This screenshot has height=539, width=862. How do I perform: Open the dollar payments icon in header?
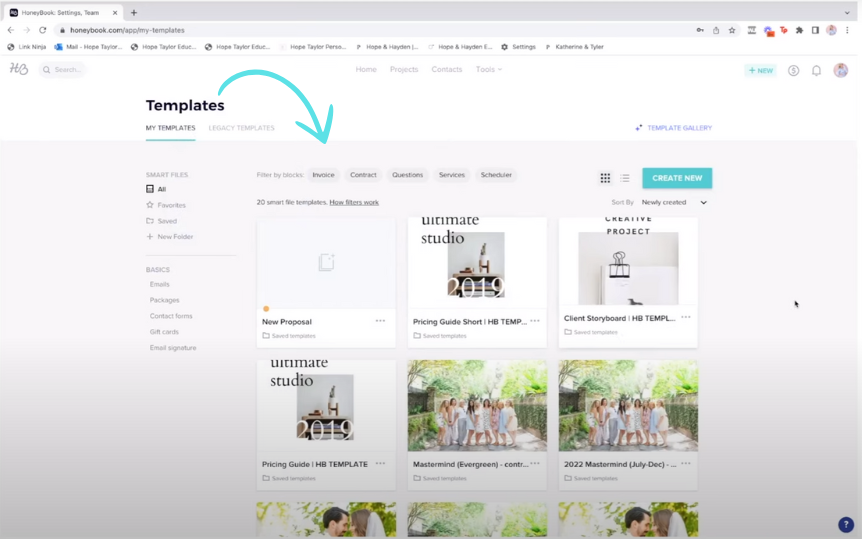click(793, 70)
